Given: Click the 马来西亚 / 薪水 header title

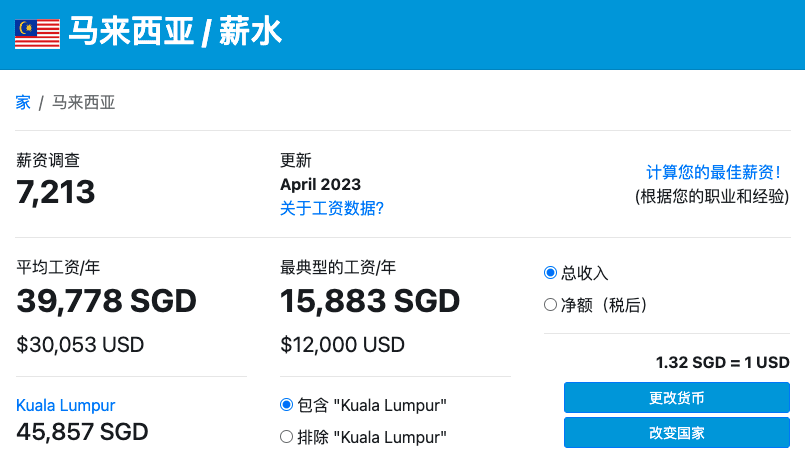Looking at the screenshot, I should click(x=175, y=33).
